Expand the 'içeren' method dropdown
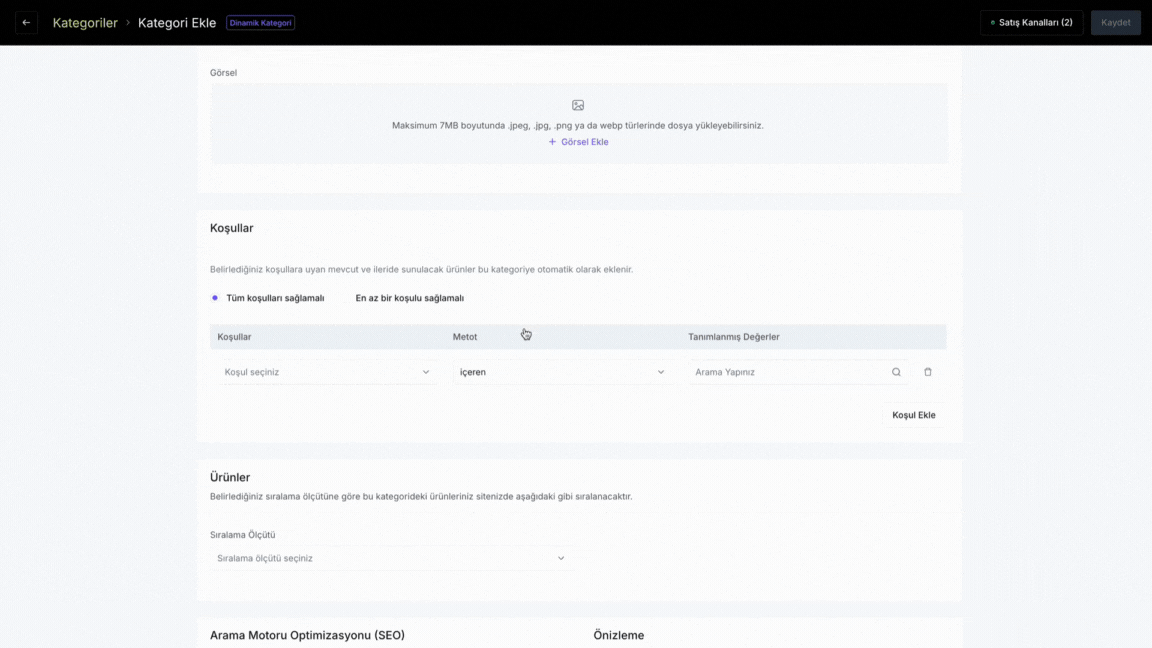Viewport: 1152px width, 648px height. pos(561,372)
